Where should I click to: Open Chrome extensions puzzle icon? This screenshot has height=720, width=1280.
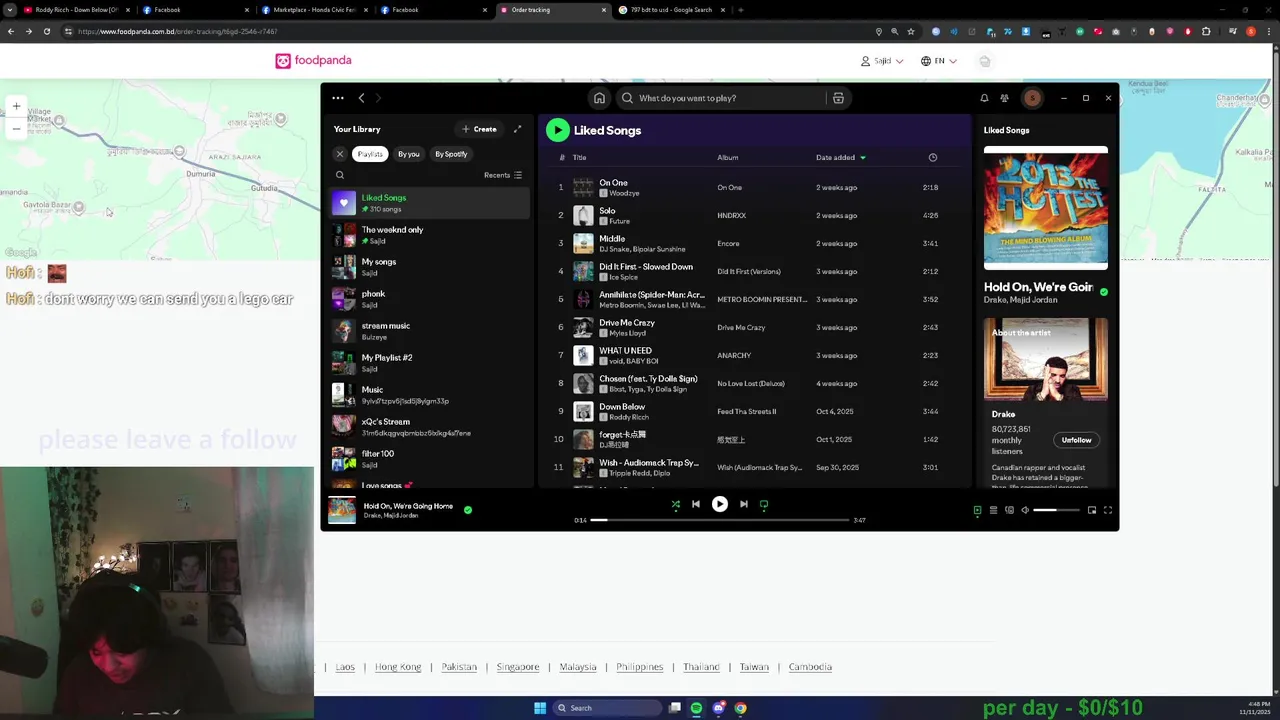(x=1206, y=31)
